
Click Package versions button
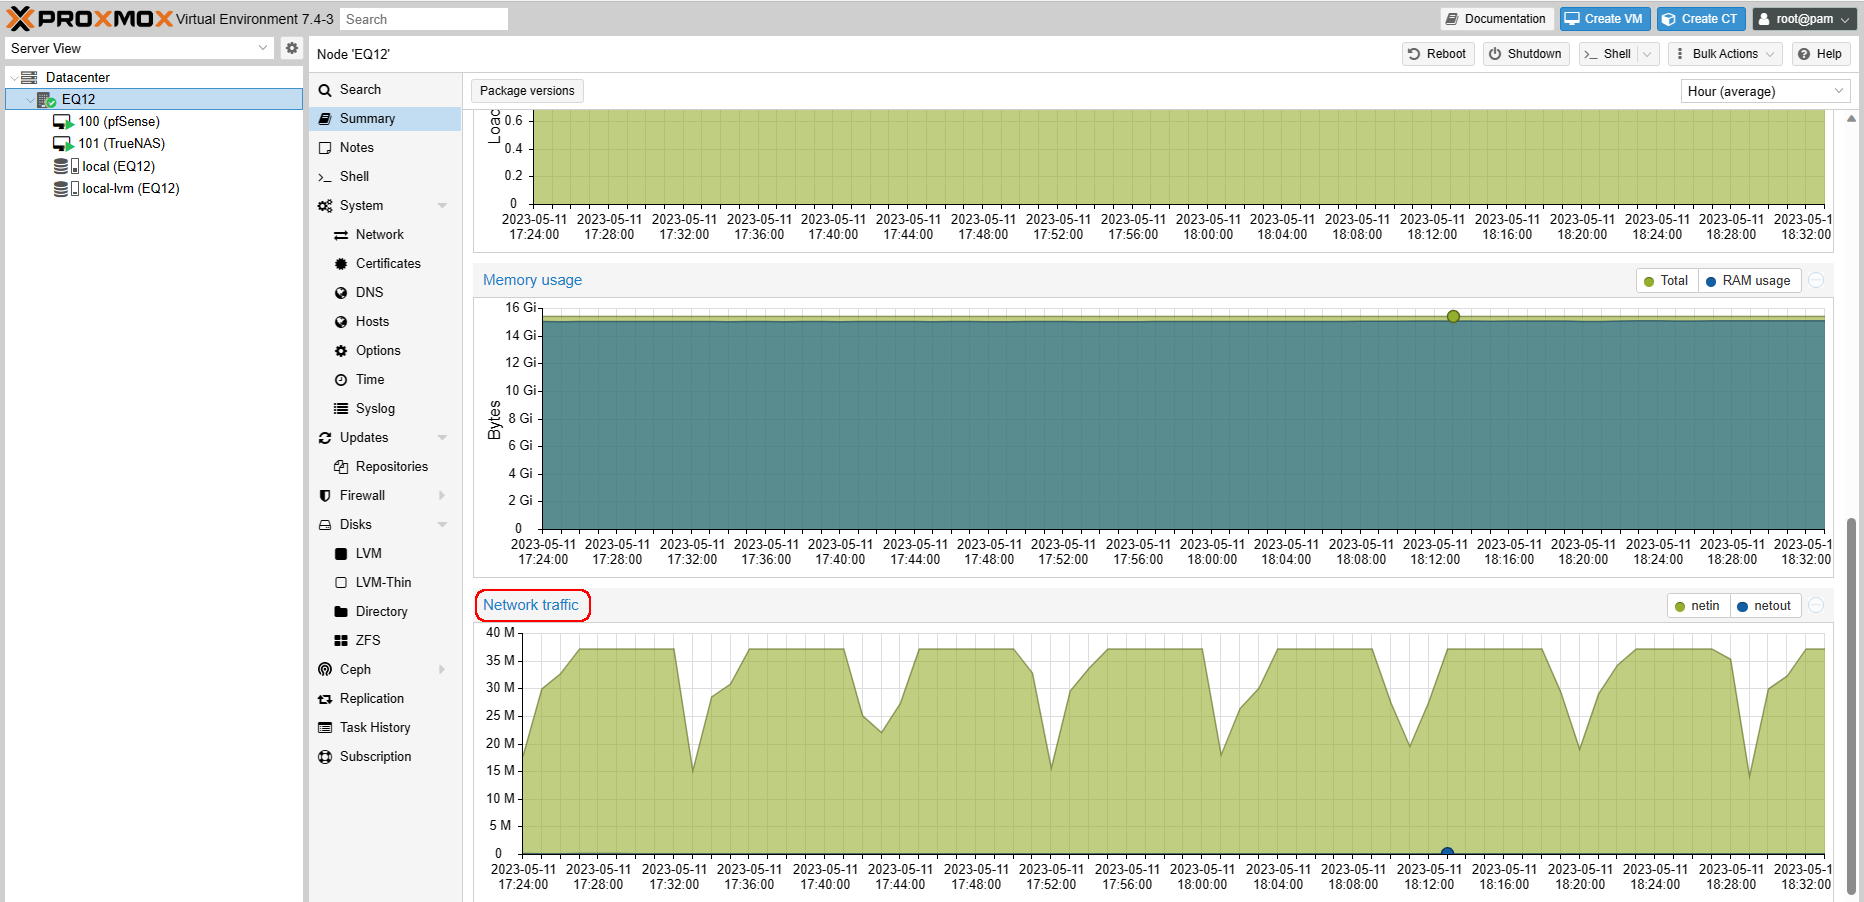pyautogui.click(x=527, y=91)
